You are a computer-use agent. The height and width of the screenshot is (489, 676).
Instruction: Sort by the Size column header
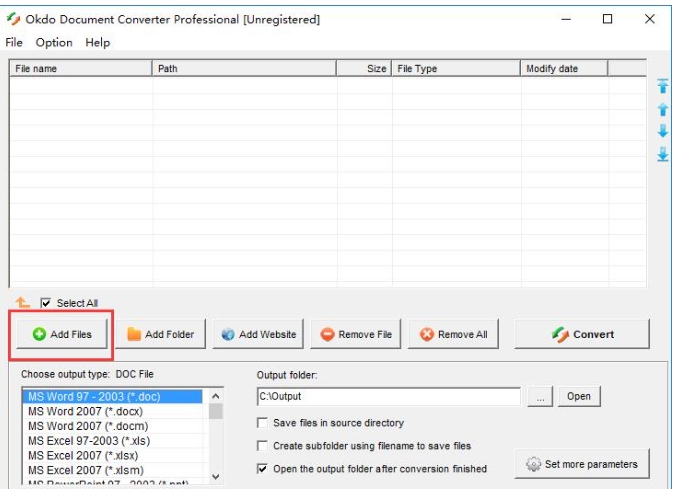click(364, 69)
